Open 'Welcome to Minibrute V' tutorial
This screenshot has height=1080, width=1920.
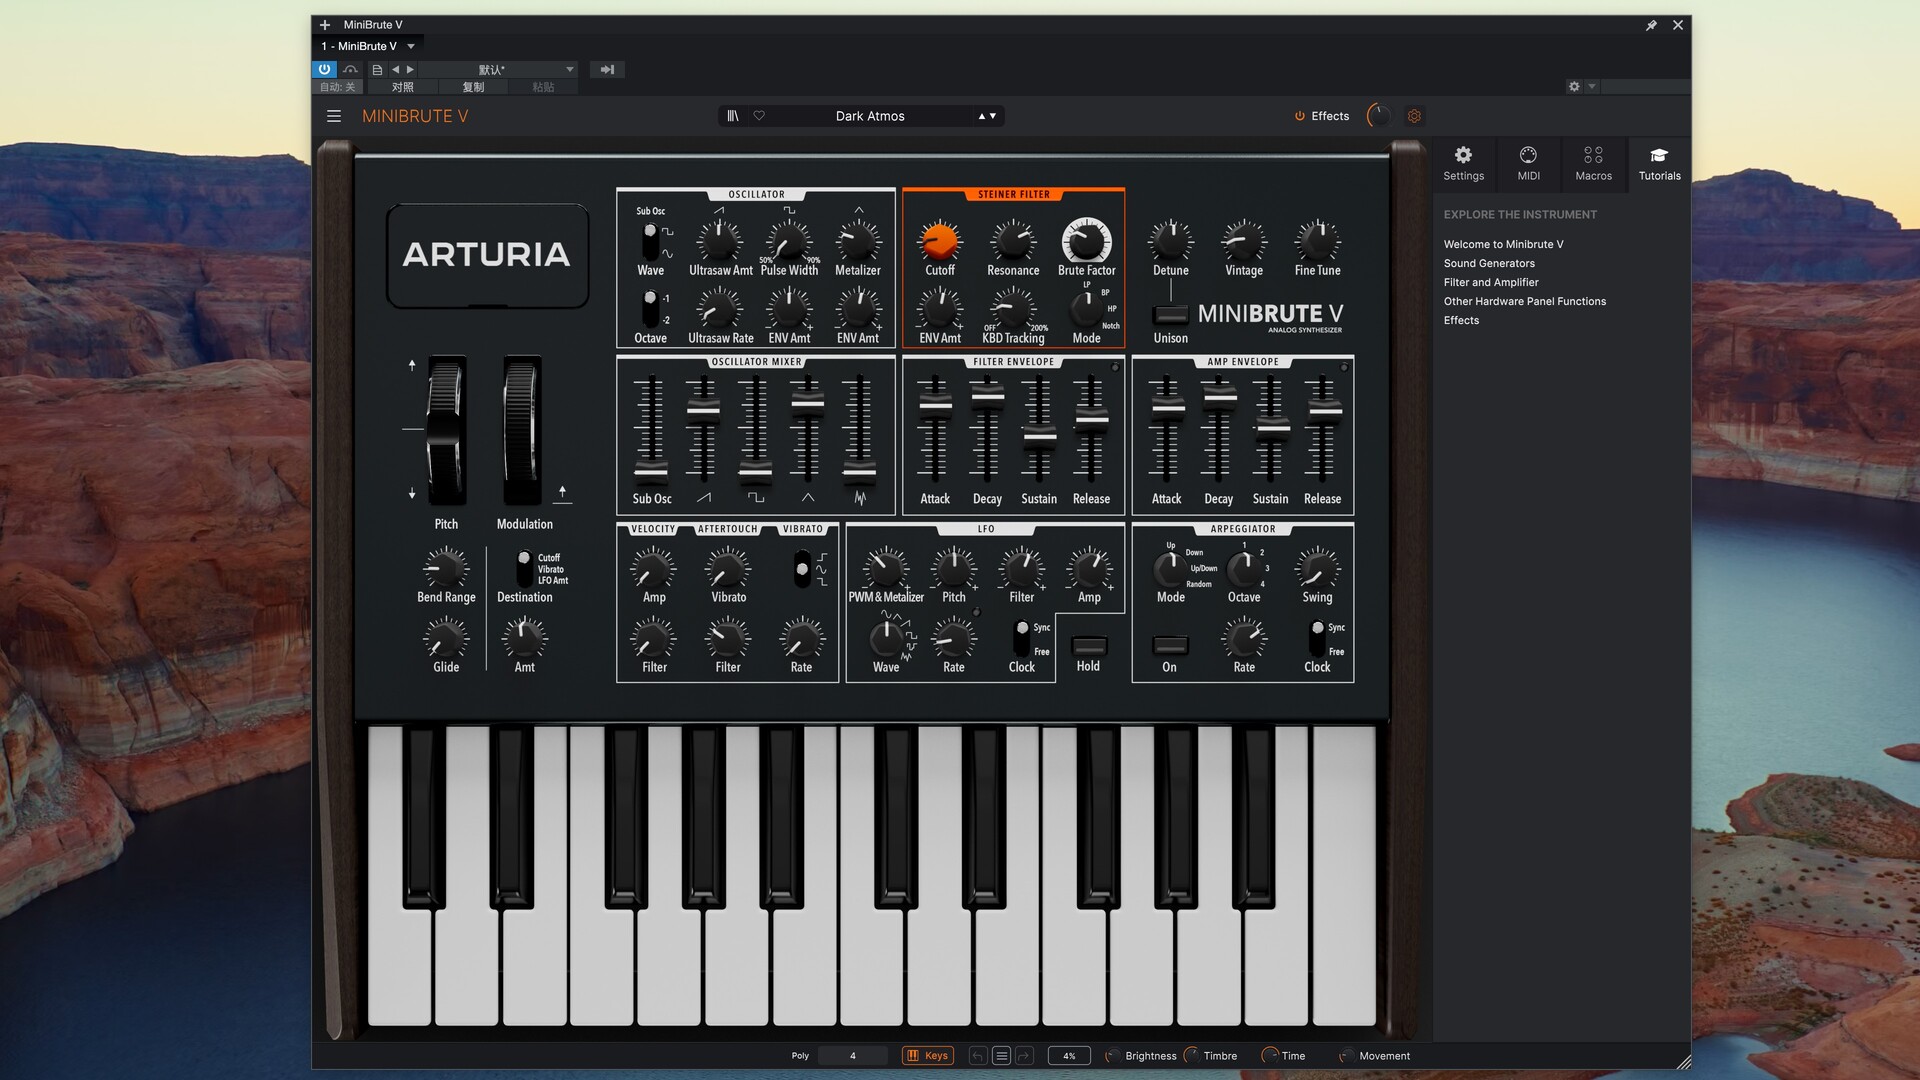click(x=1503, y=244)
